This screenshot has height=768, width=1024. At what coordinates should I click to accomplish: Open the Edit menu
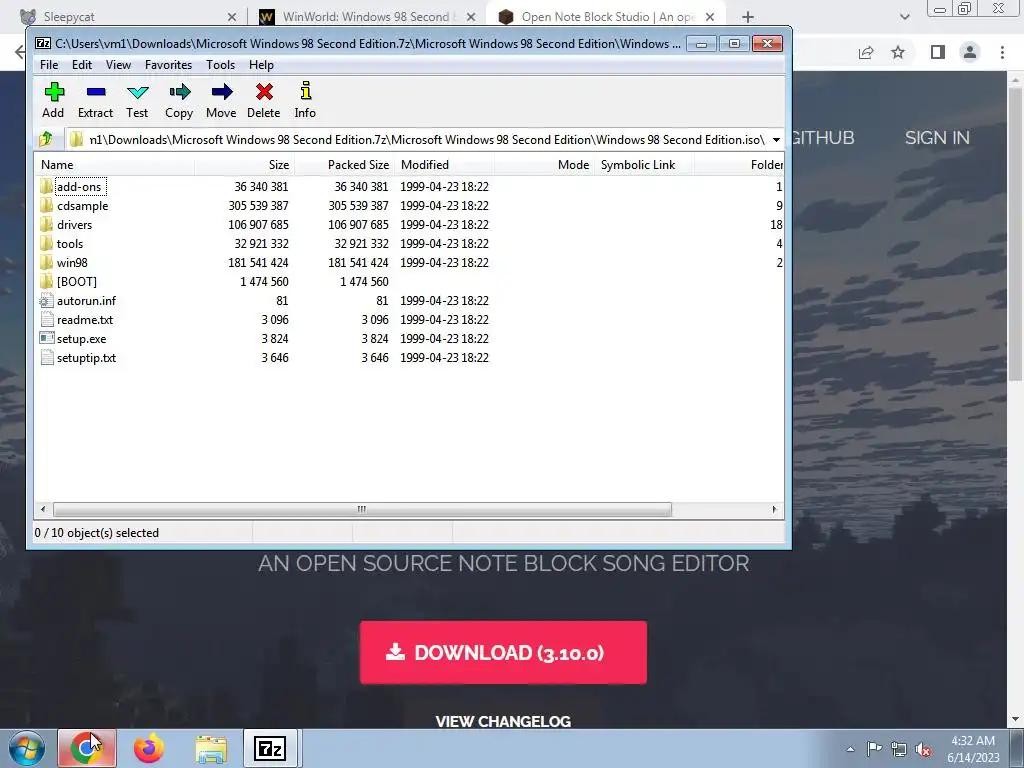82,65
